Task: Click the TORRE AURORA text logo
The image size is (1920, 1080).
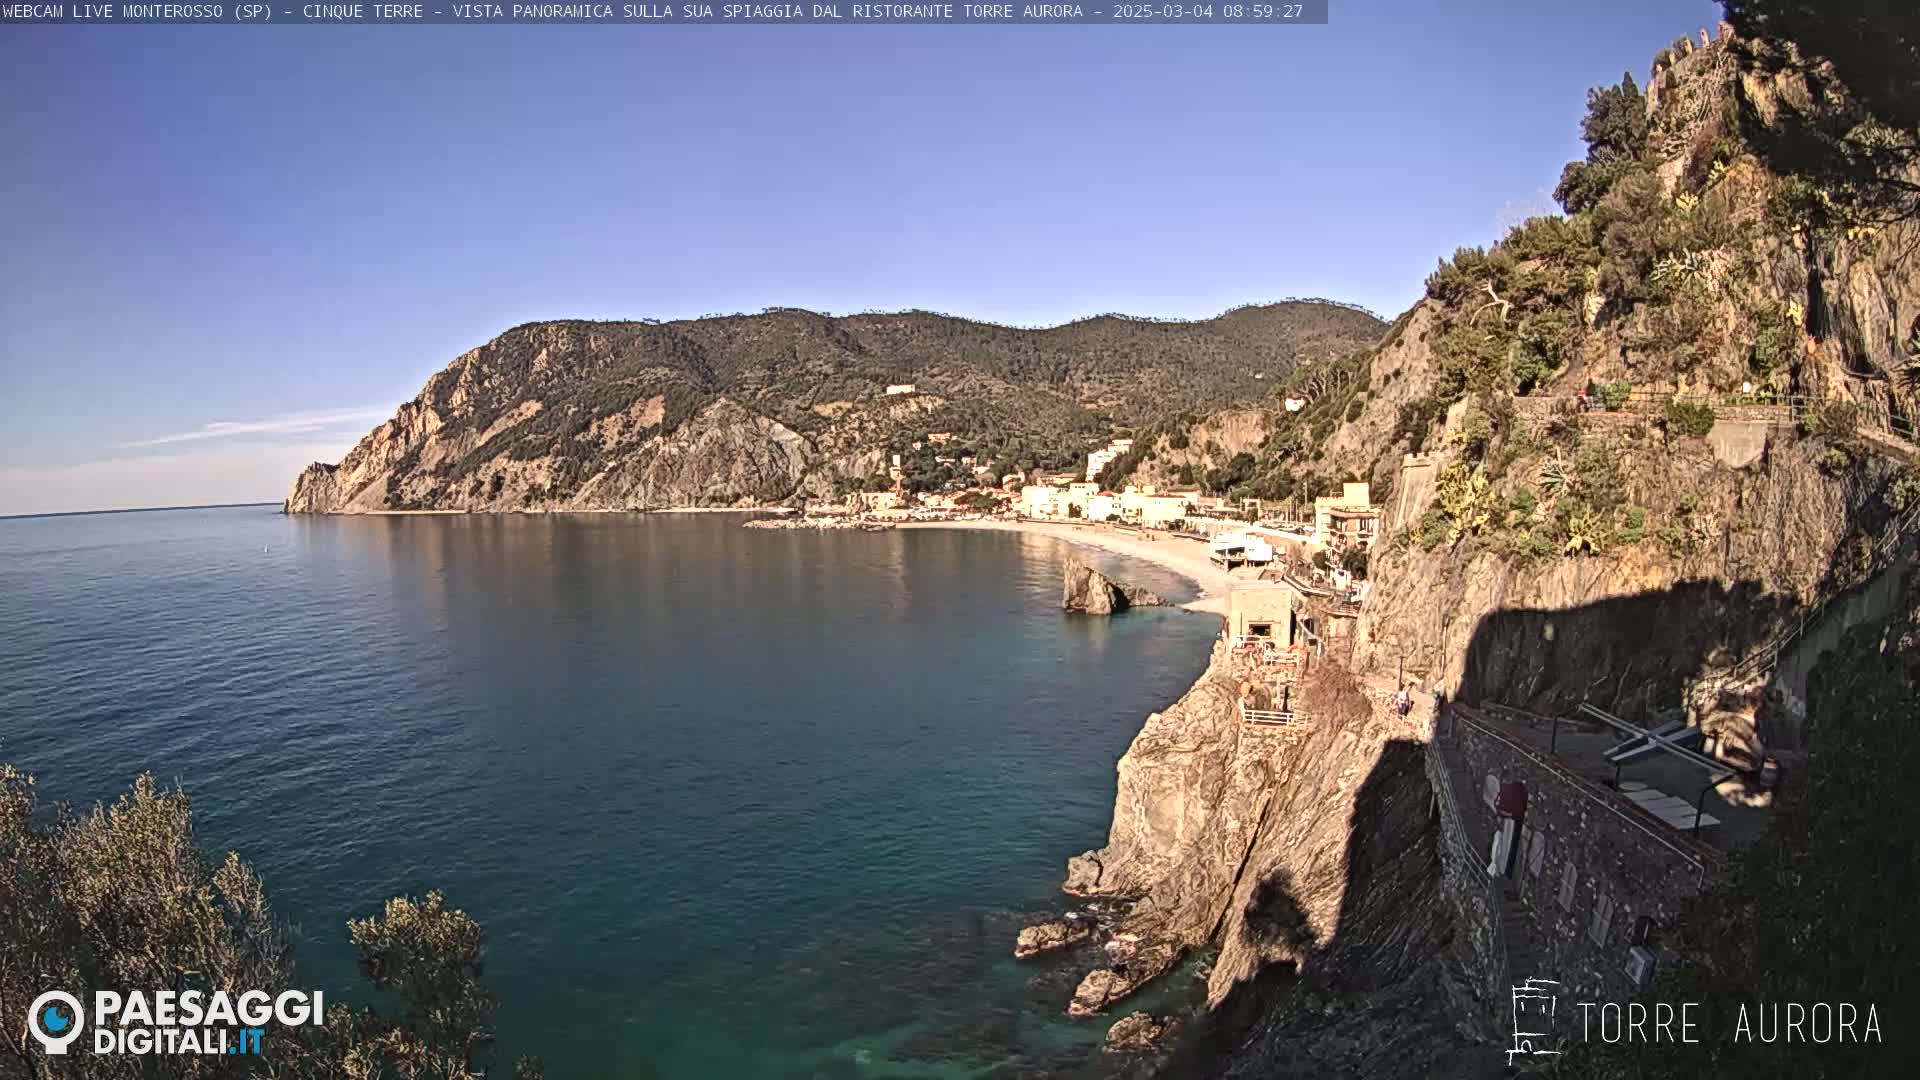Action: click(1728, 1024)
